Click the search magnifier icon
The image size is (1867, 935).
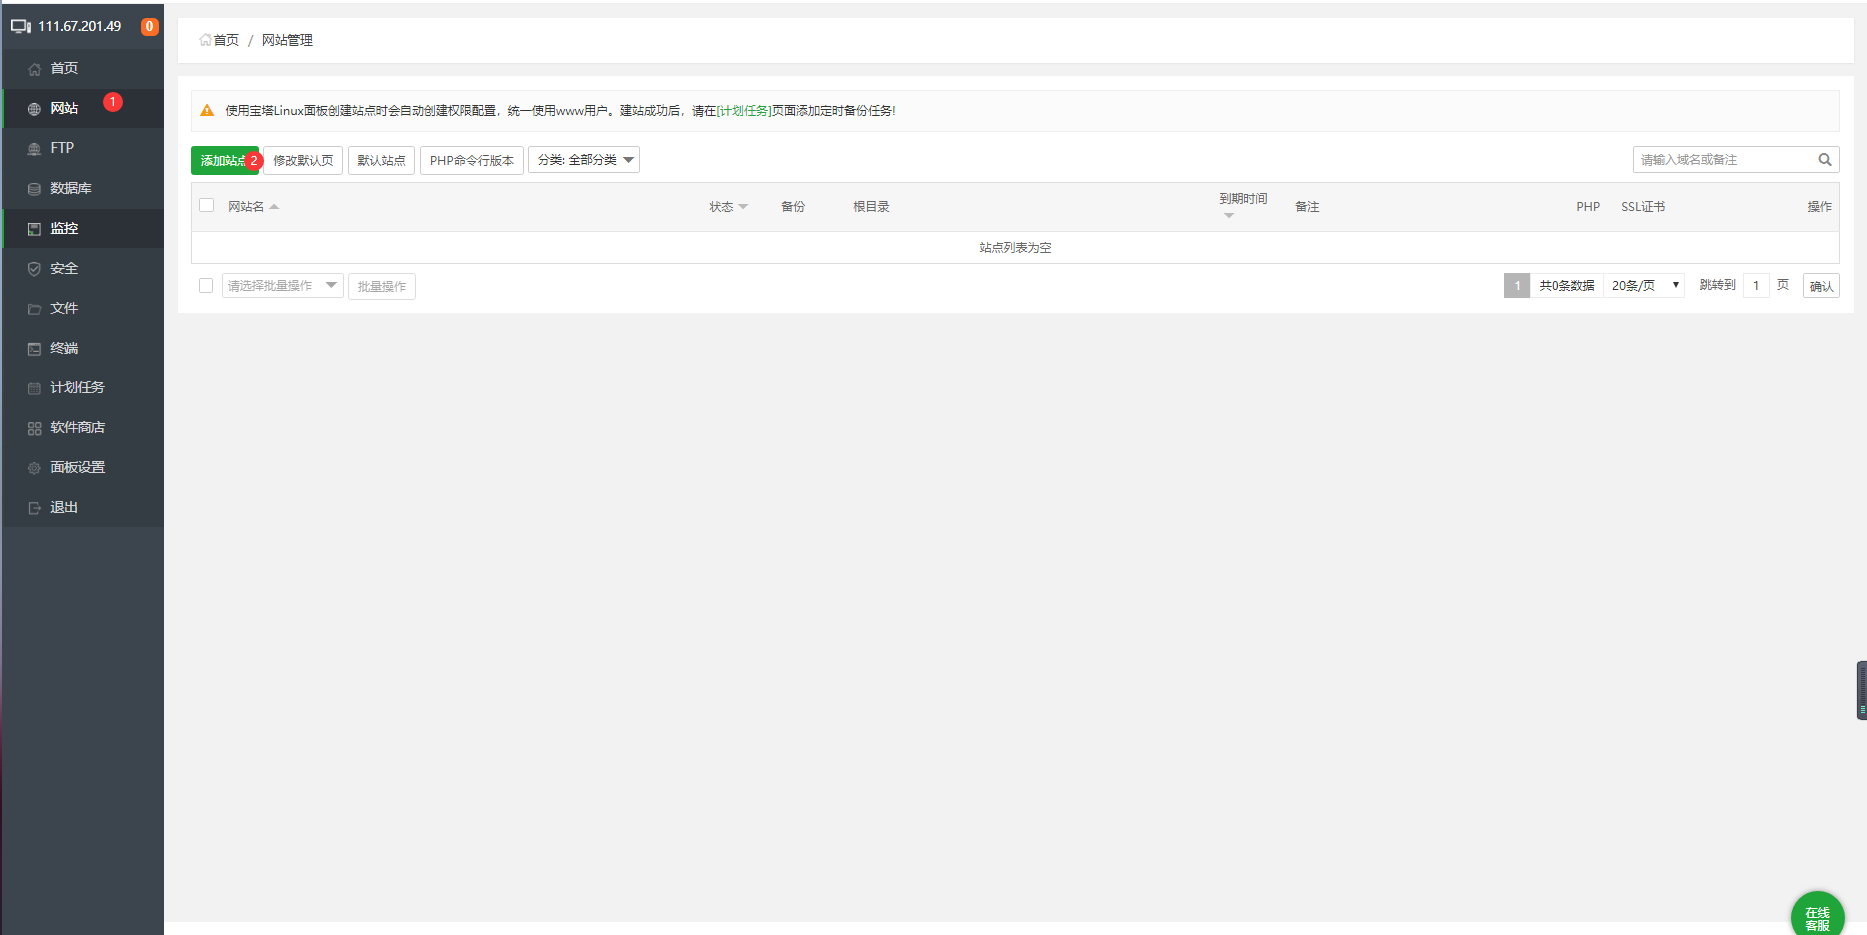click(1824, 160)
